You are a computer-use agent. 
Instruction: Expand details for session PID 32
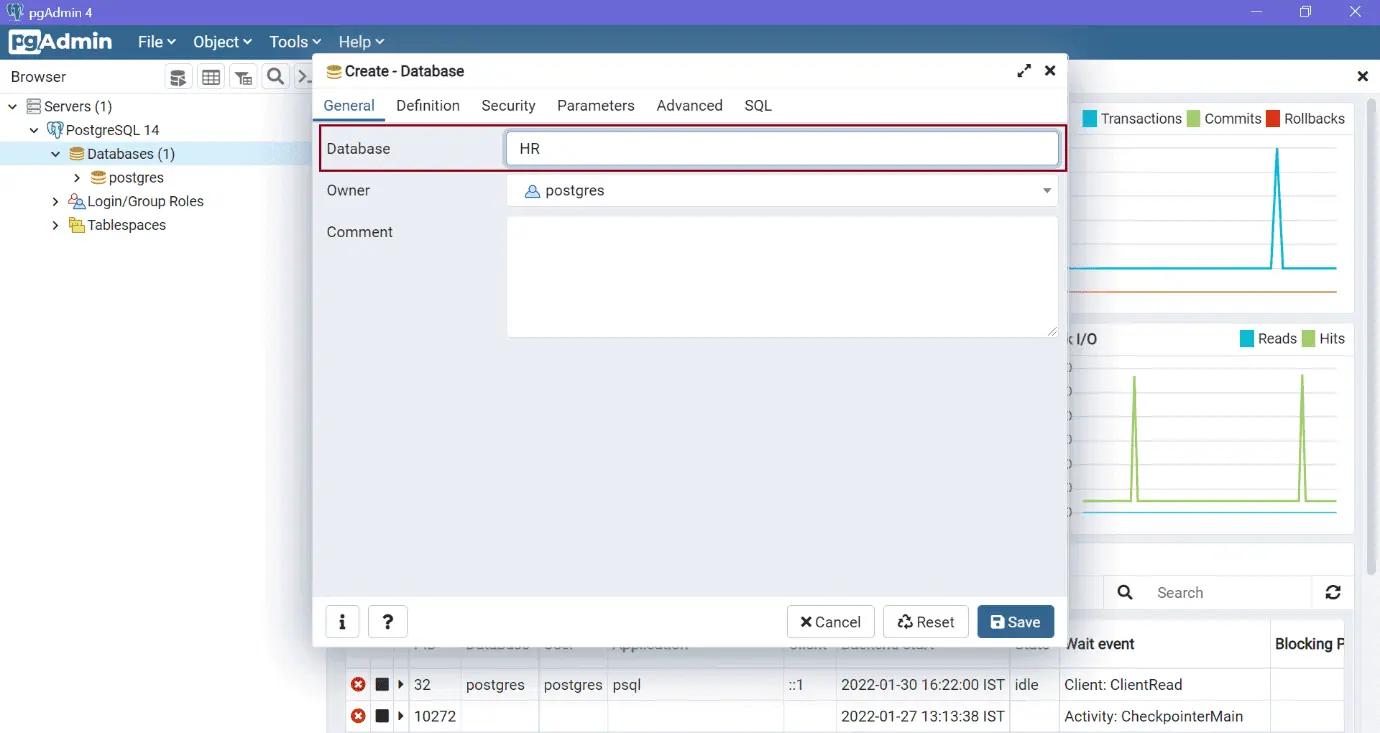click(400, 684)
